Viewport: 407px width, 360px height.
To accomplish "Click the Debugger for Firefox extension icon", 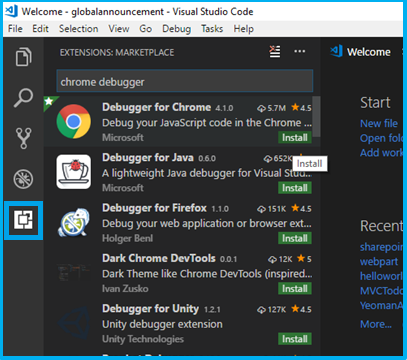I will pyautogui.click(x=74, y=222).
